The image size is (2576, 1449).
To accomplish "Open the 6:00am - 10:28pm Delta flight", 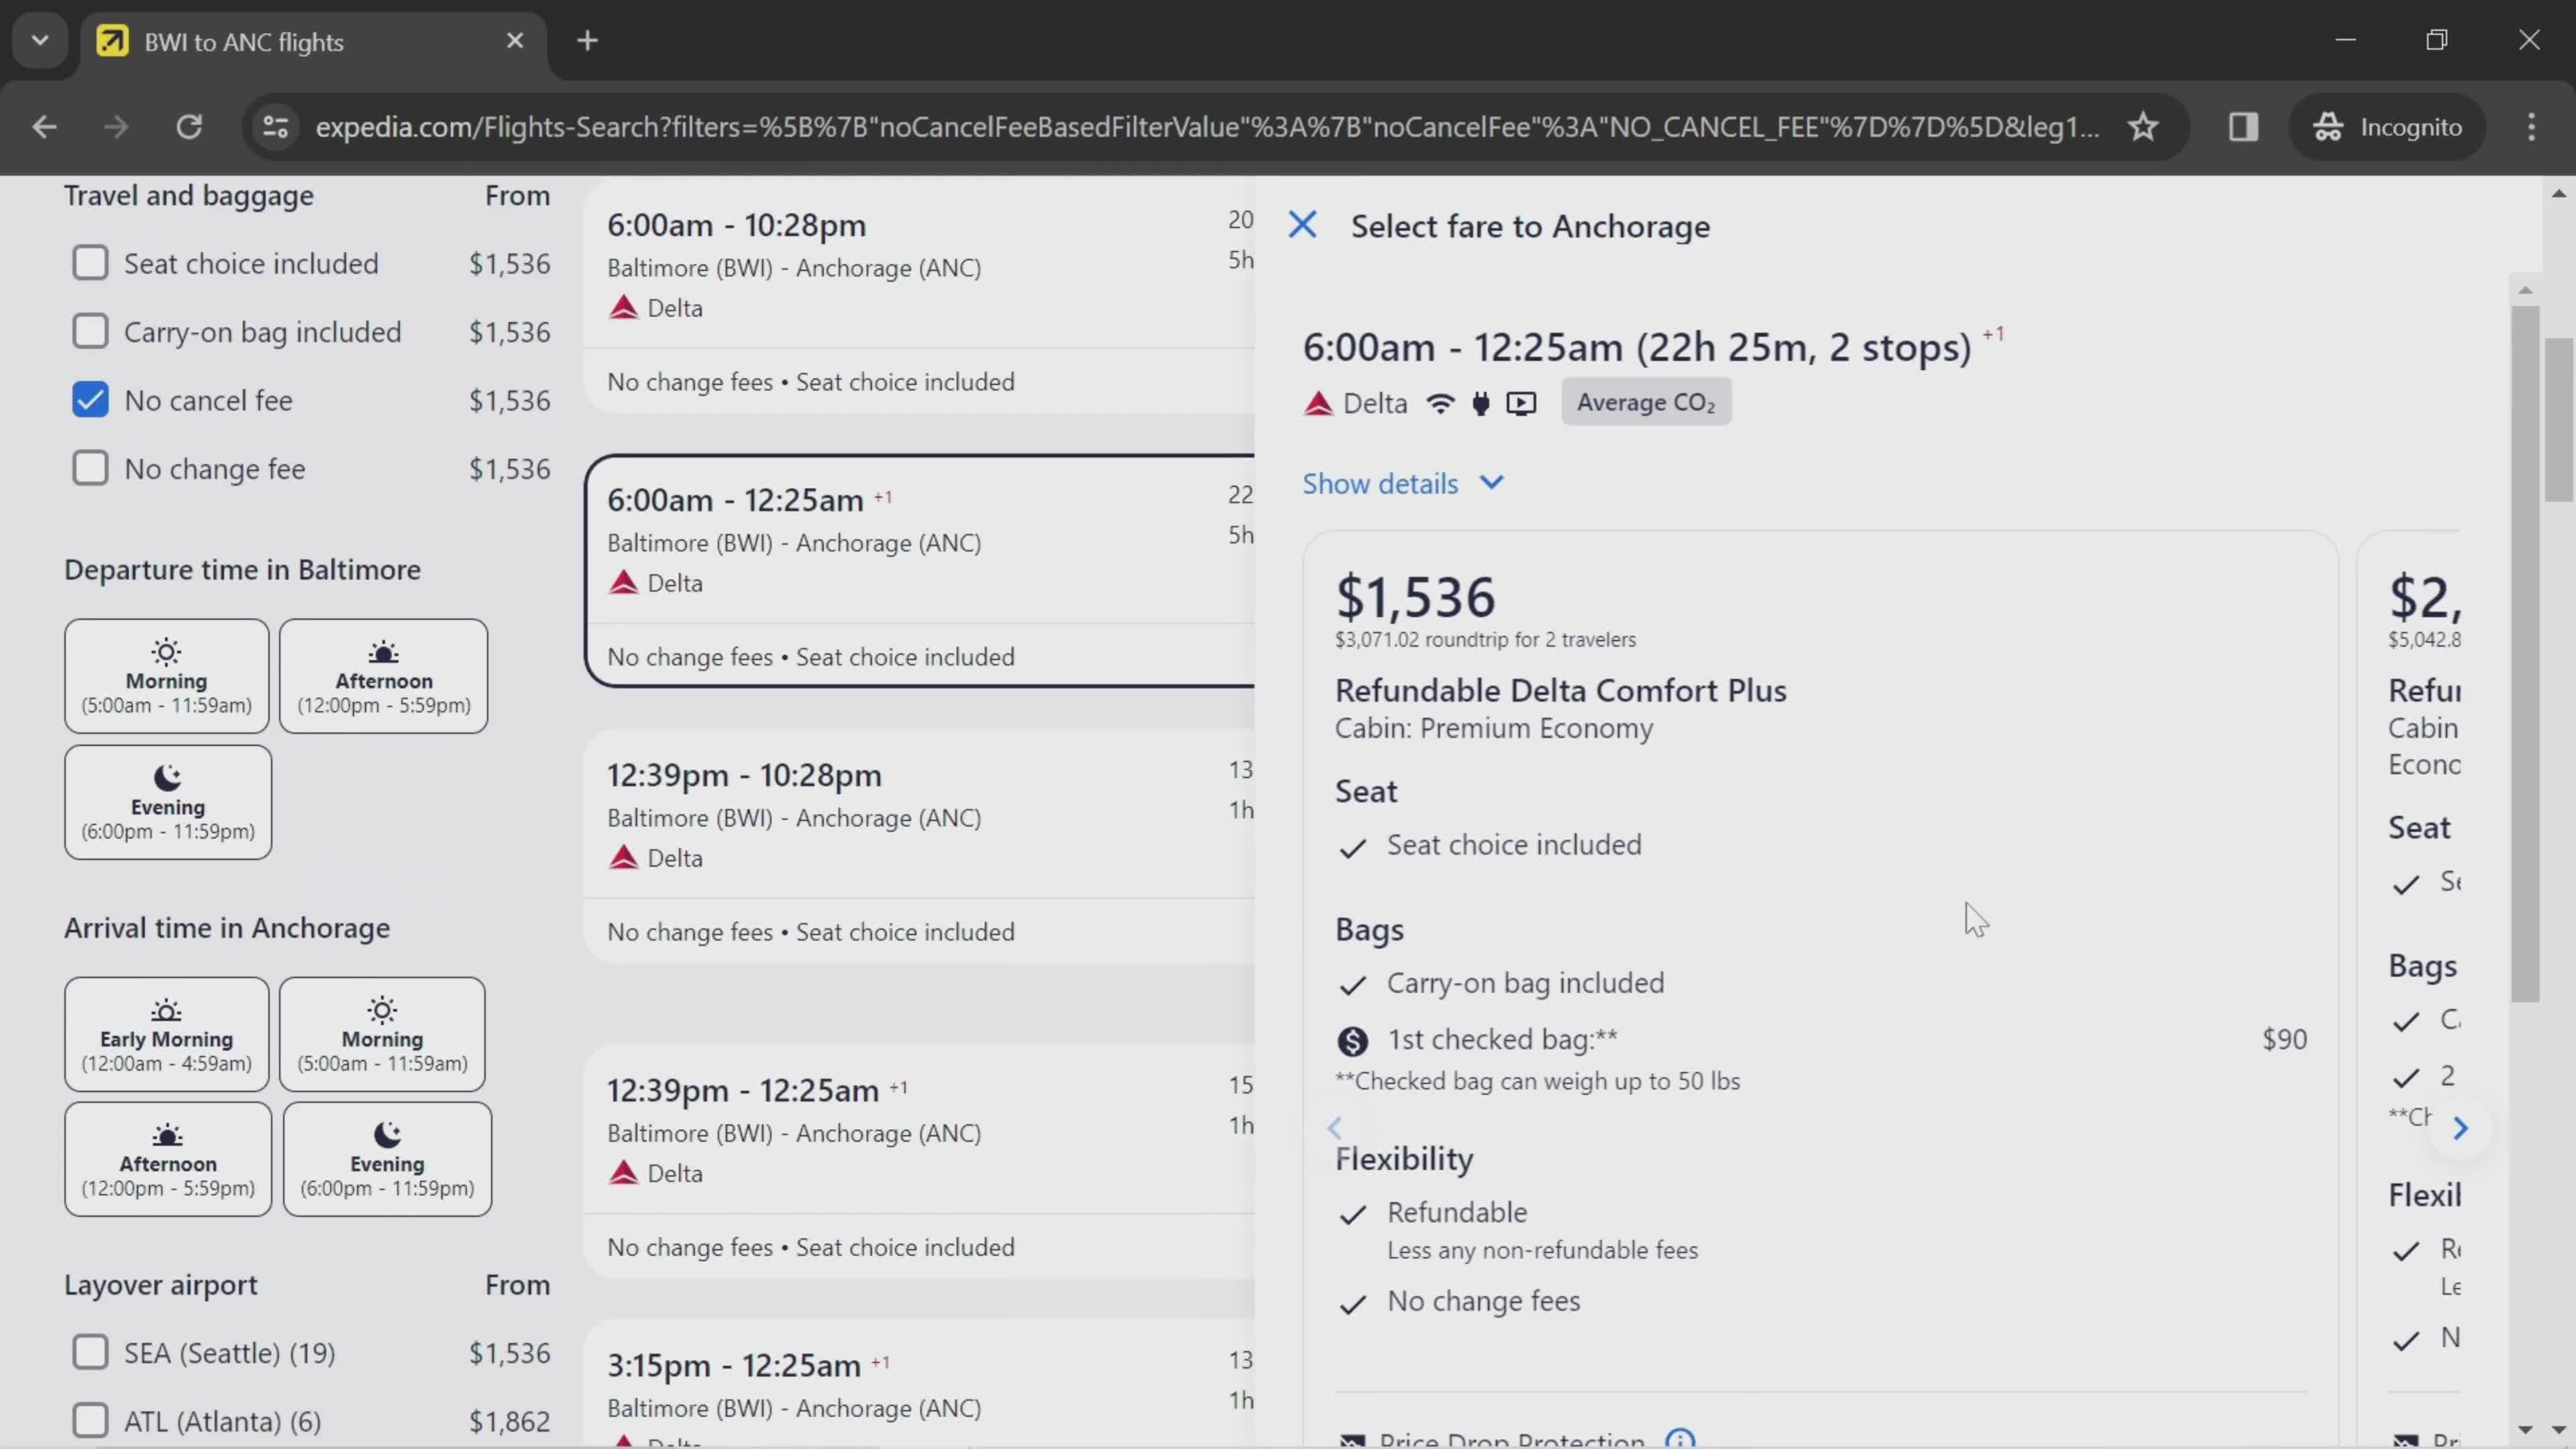I will [x=920, y=296].
